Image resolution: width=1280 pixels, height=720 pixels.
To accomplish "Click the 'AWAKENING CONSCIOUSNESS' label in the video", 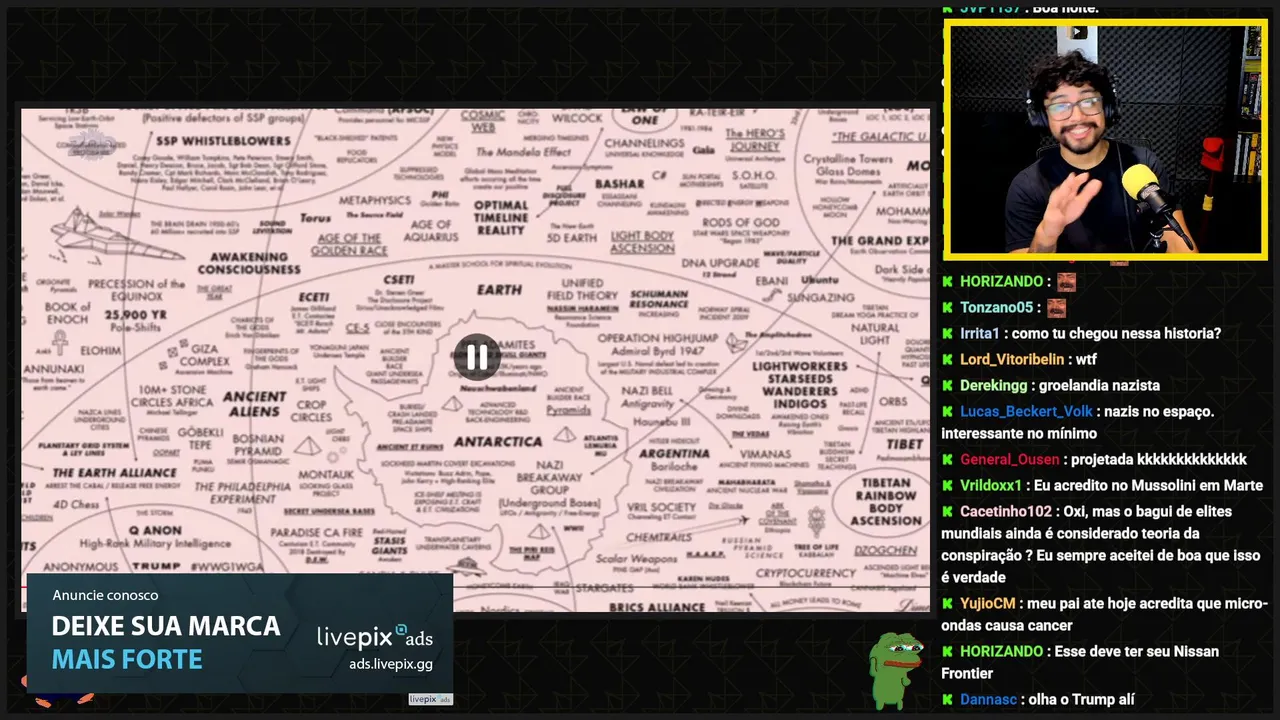I will [249, 263].
